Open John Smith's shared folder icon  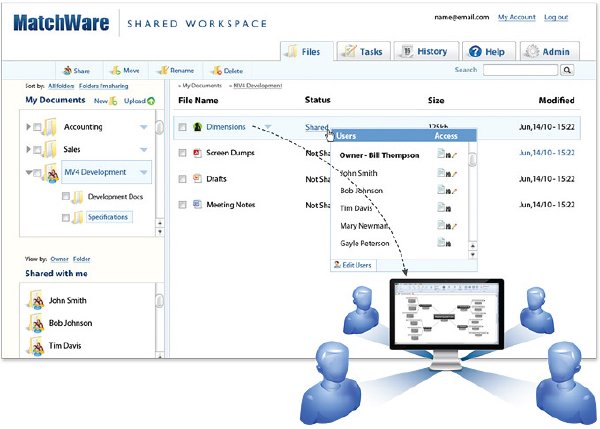35,300
